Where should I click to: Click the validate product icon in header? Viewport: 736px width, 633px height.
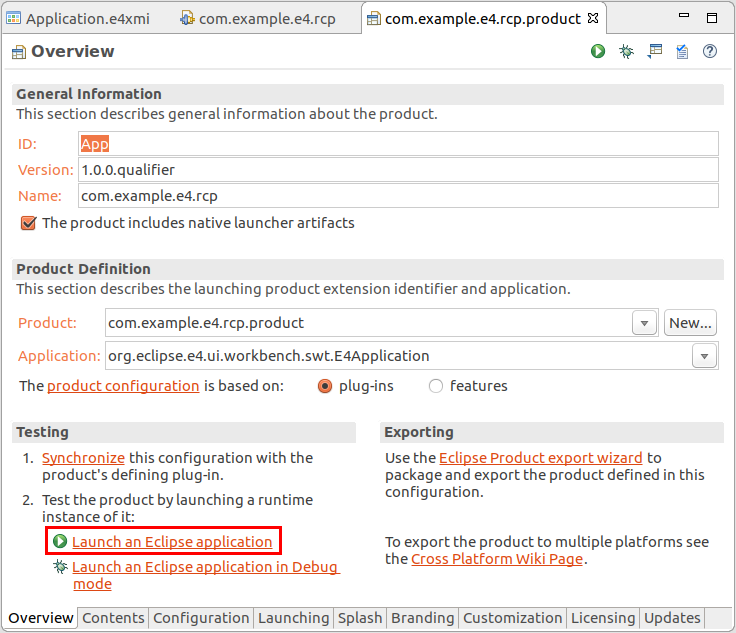682,51
